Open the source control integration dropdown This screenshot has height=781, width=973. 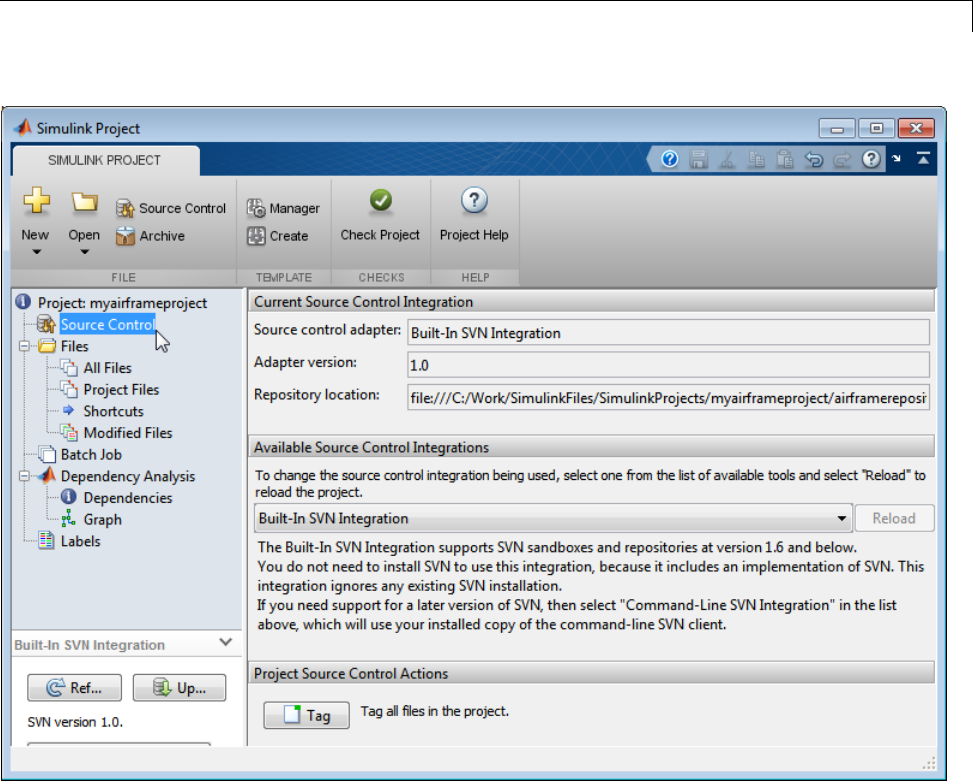point(553,519)
